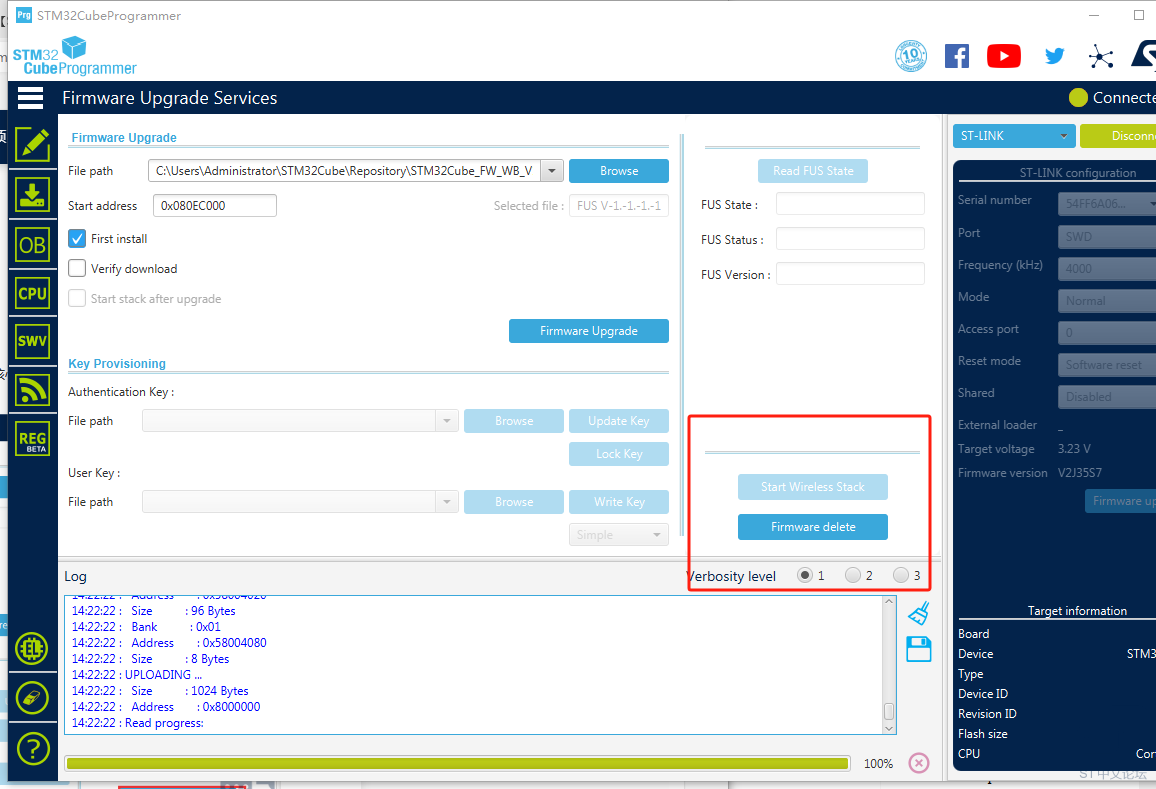Open the Twitter icon
This screenshot has width=1156, height=789.
[1054, 56]
